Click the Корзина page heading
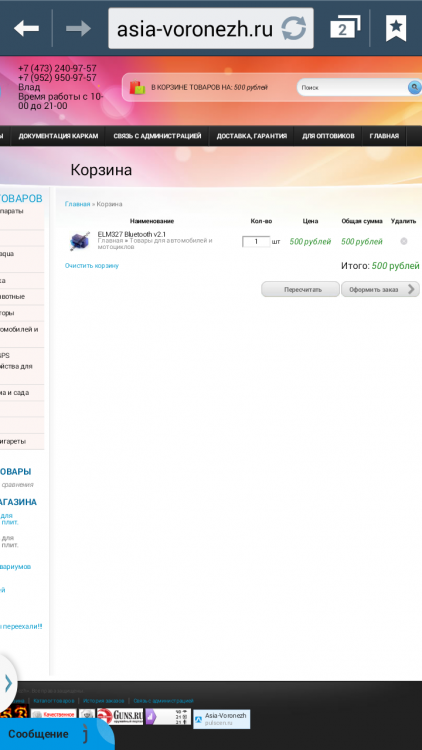422x750 pixels. (x=101, y=170)
